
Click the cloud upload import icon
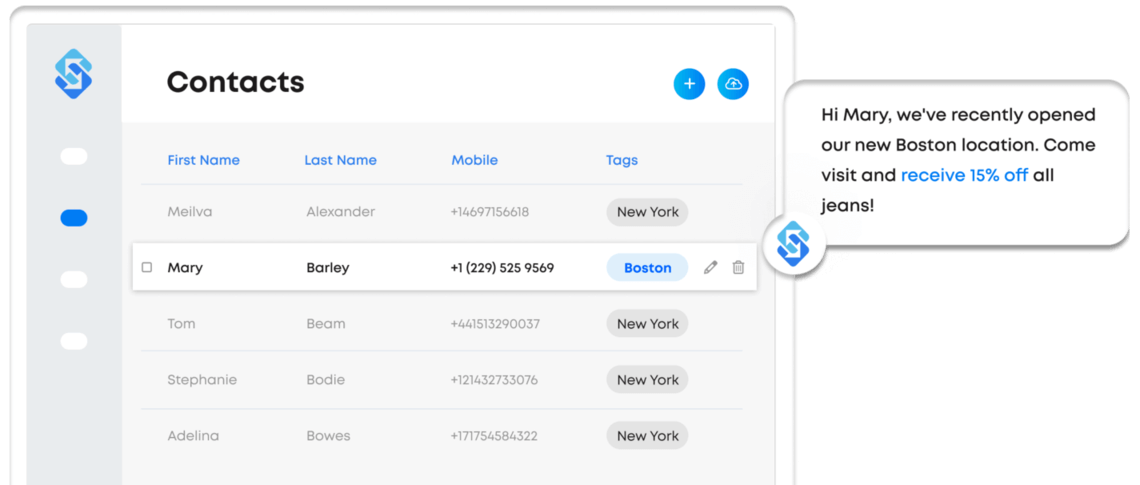(733, 84)
